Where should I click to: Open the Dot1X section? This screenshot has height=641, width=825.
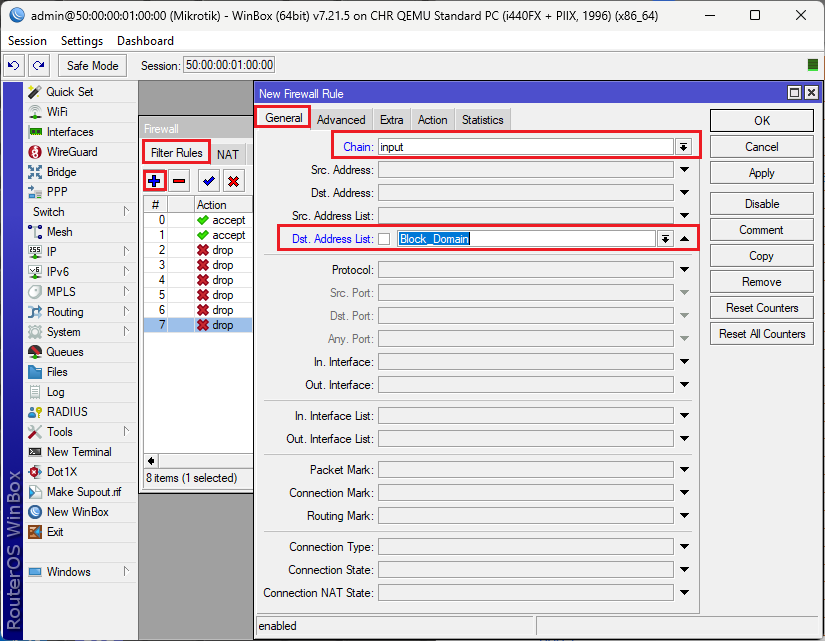click(62, 472)
